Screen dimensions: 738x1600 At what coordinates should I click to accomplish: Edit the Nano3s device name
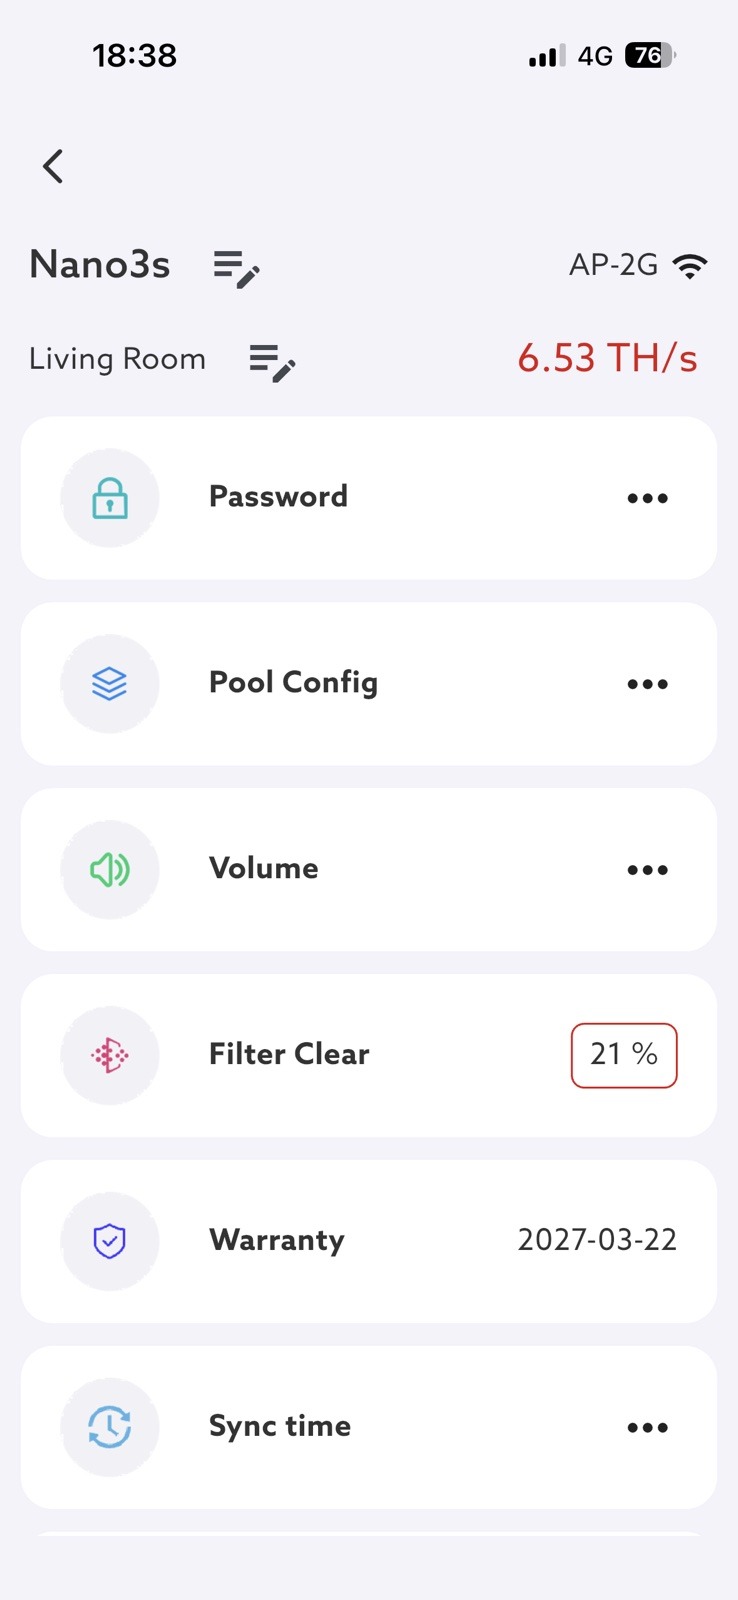[236, 268]
